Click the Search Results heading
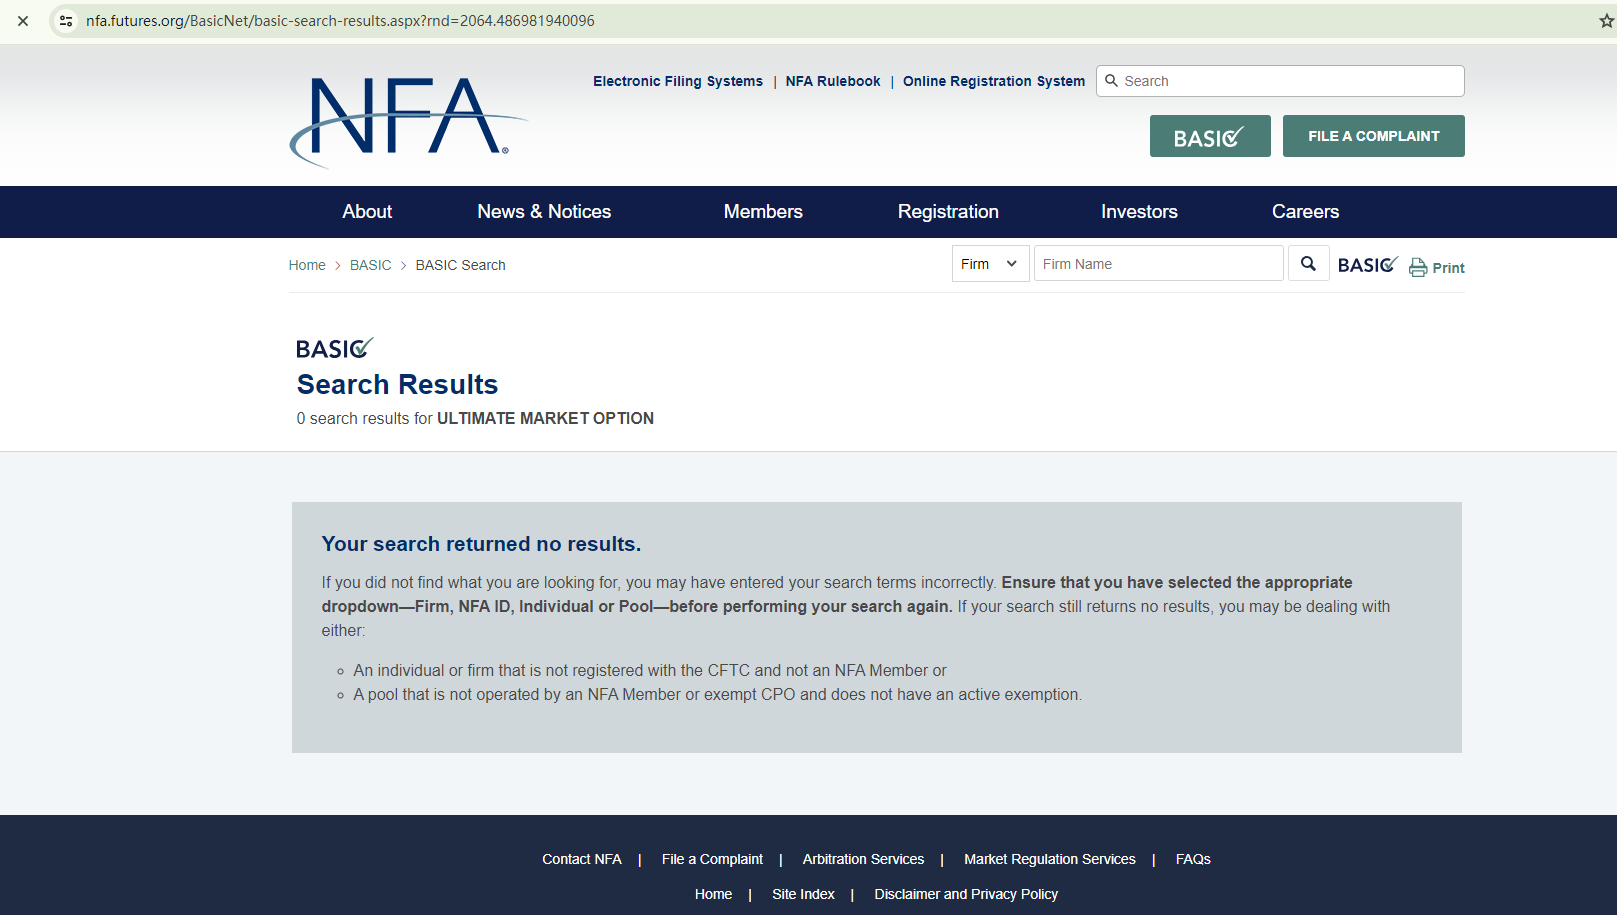 coord(397,385)
